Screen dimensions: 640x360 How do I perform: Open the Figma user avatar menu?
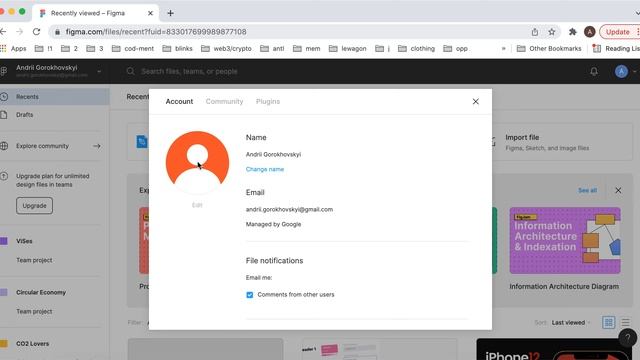coord(621,71)
